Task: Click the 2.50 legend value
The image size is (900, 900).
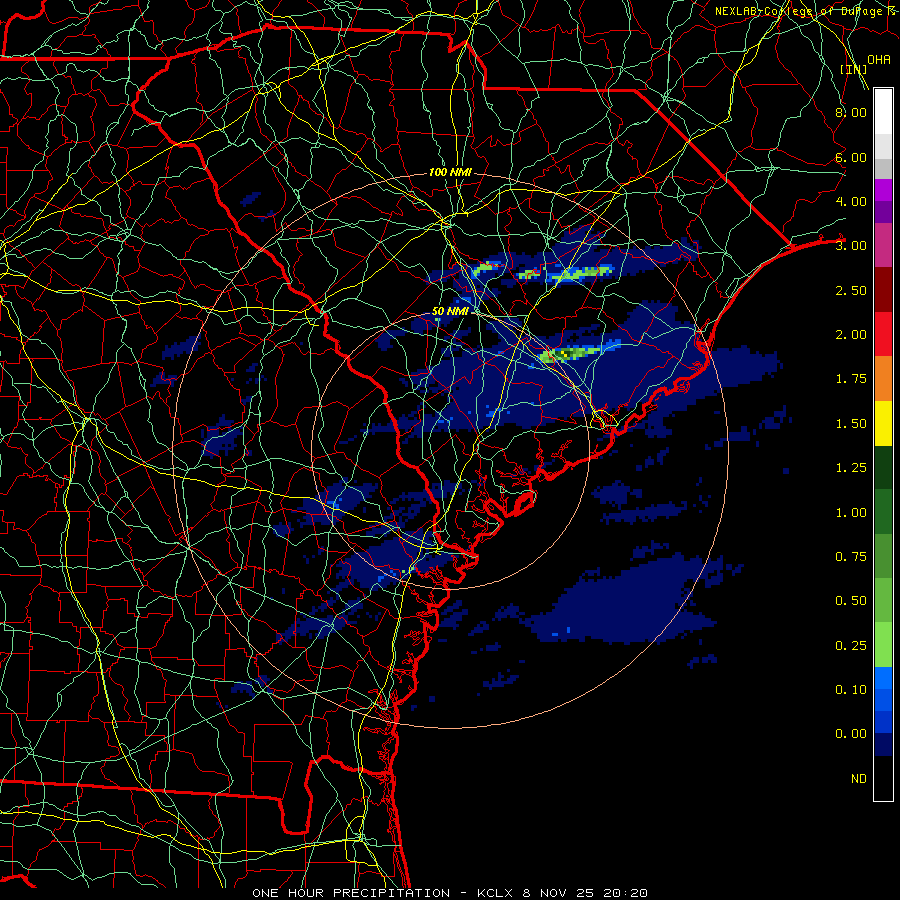Action: click(x=851, y=290)
